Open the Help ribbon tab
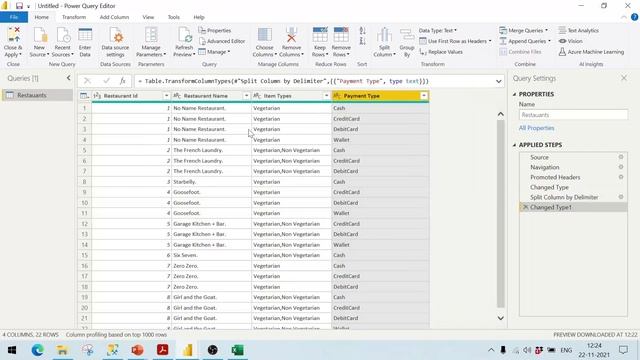The width and height of the screenshot is (640, 360). click(x=199, y=17)
